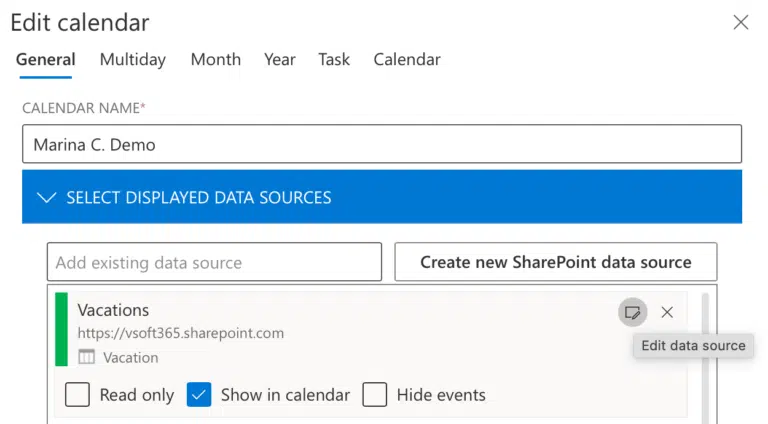Open the Add existing data source box
Viewport: 768px width, 424px height.
pos(215,262)
